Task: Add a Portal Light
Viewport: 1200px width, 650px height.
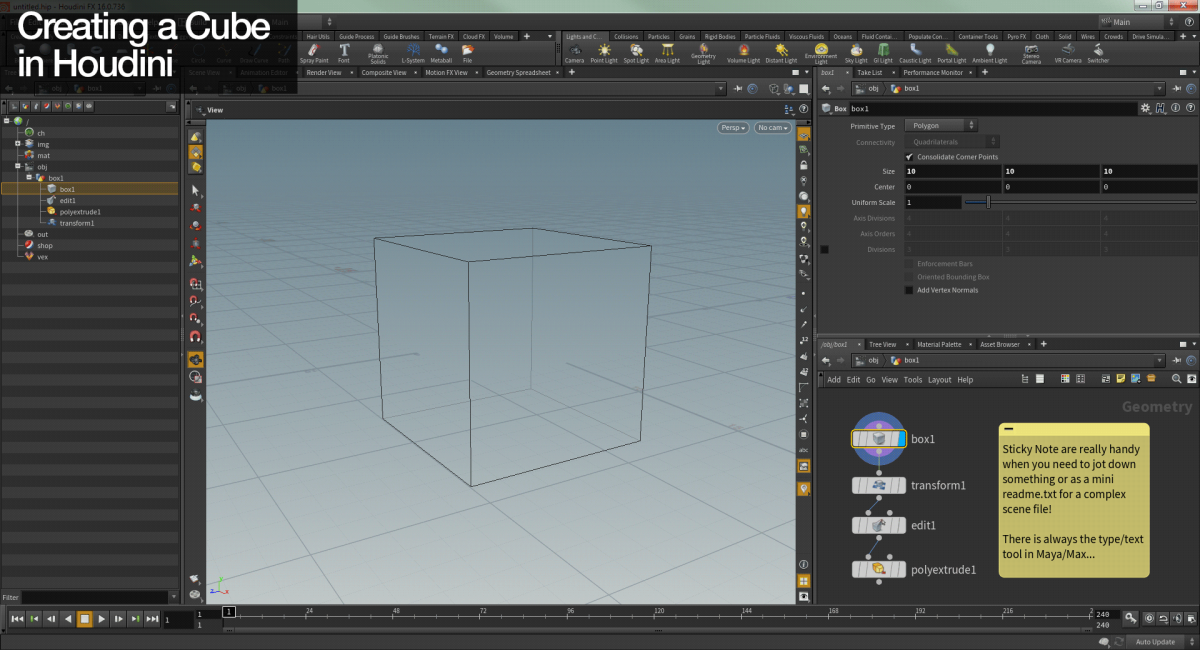Action: coord(952,52)
